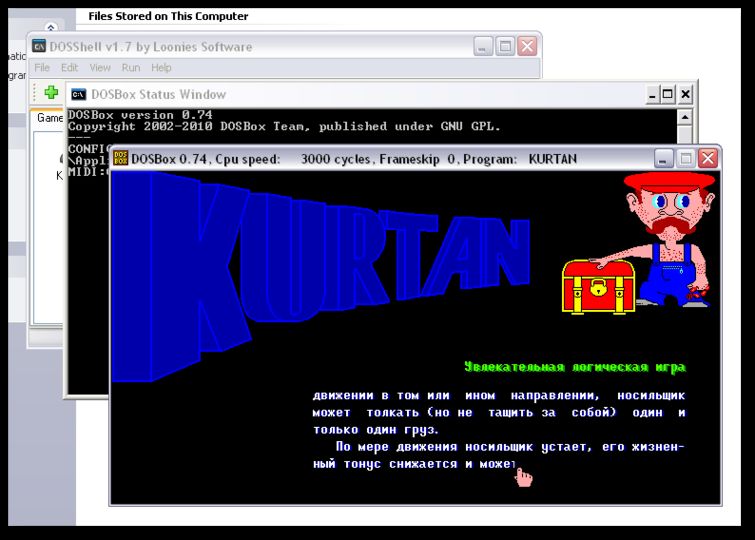The image size is (755, 540).
Task: Close the DOSShell window
Action: (527, 47)
